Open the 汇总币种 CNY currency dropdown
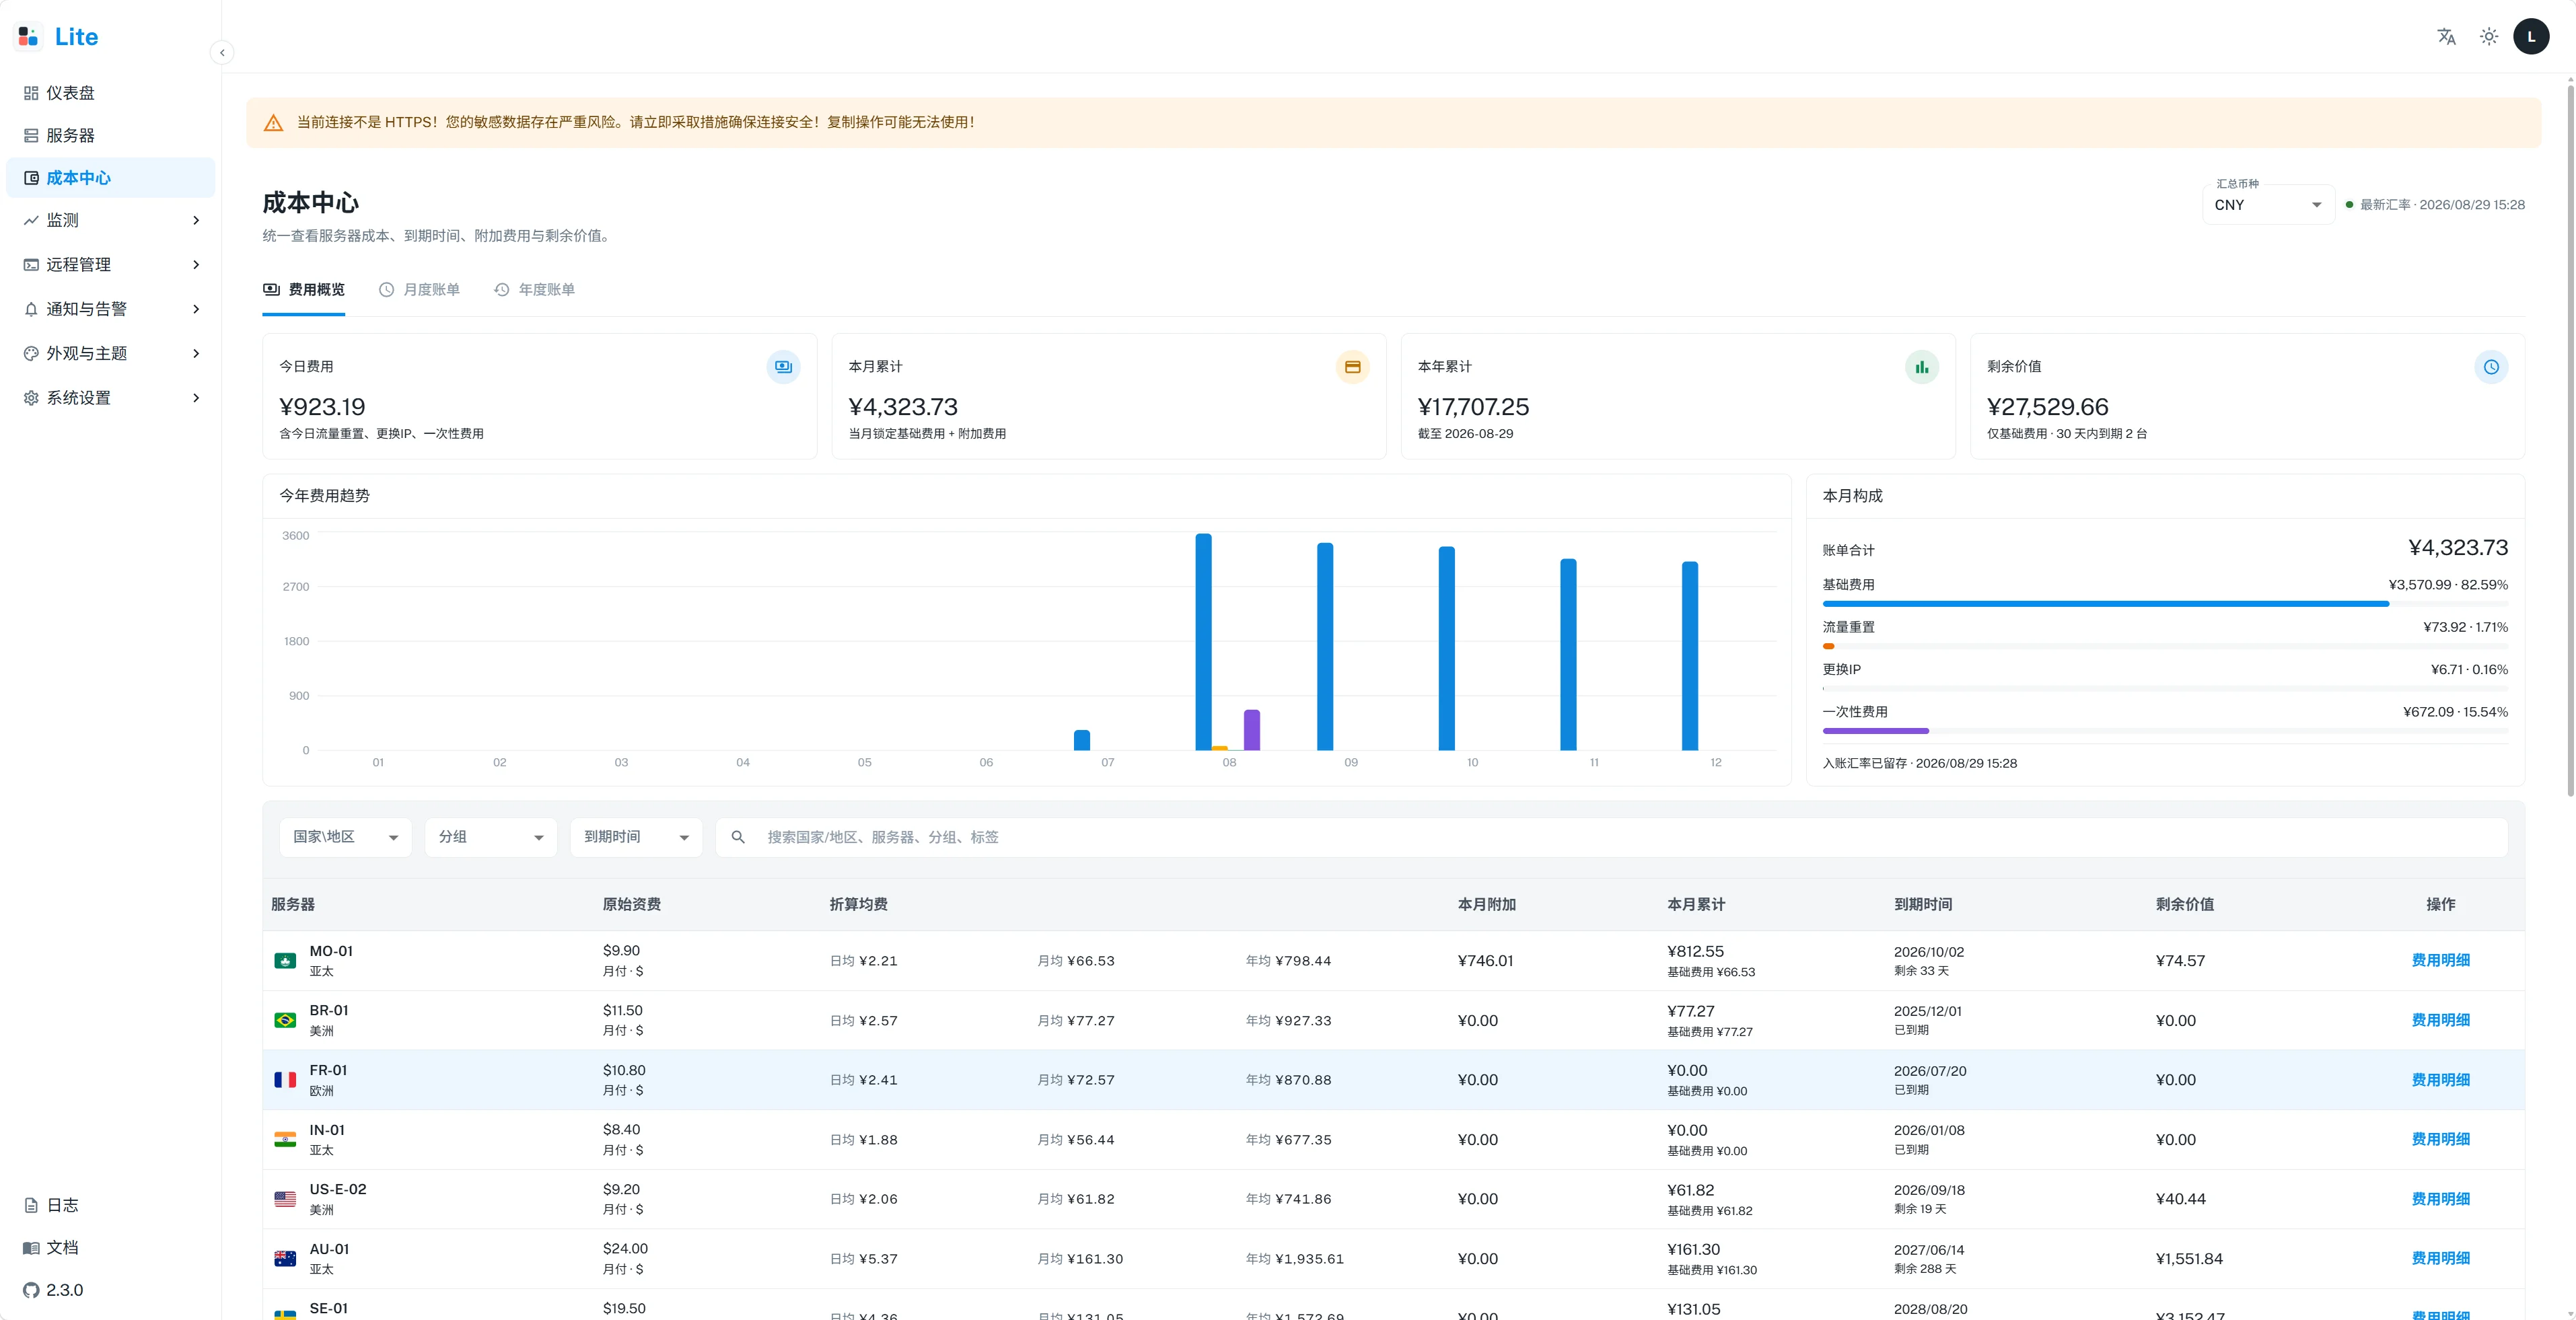The image size is (2576, 1320). 2268,205
